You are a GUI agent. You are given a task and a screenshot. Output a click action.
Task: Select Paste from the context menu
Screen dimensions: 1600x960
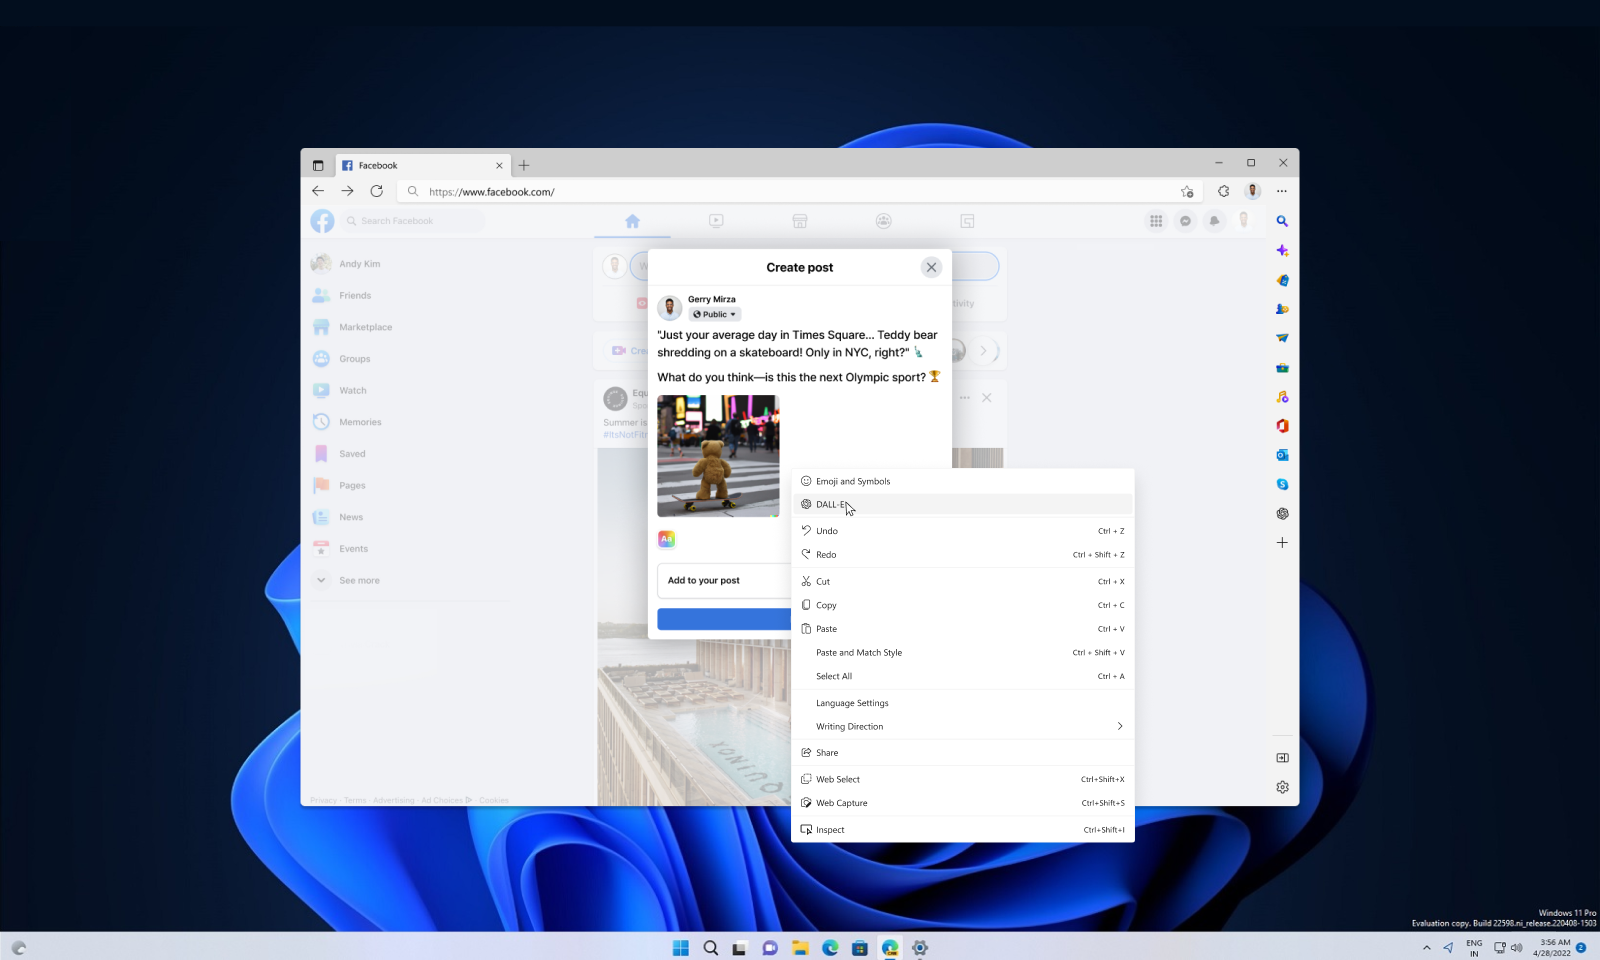click(962, 629)
